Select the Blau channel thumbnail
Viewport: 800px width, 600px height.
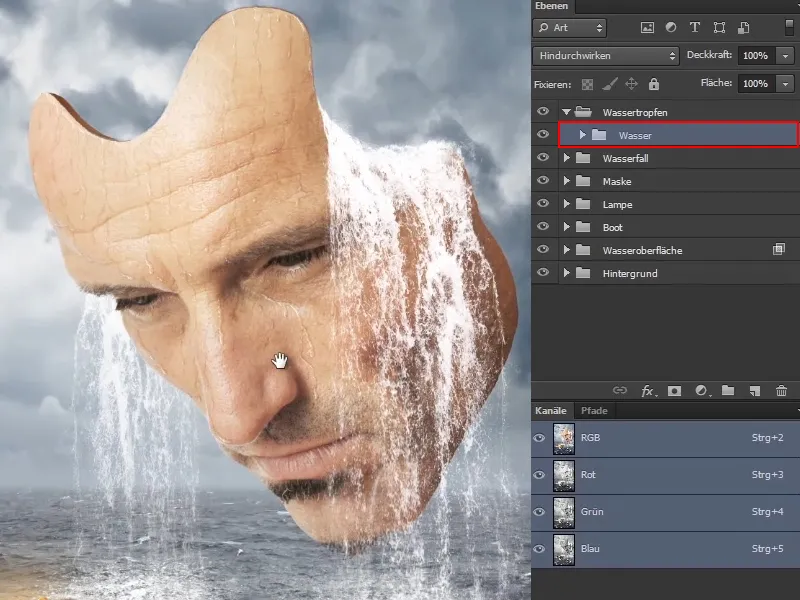(x=564, y=549)
